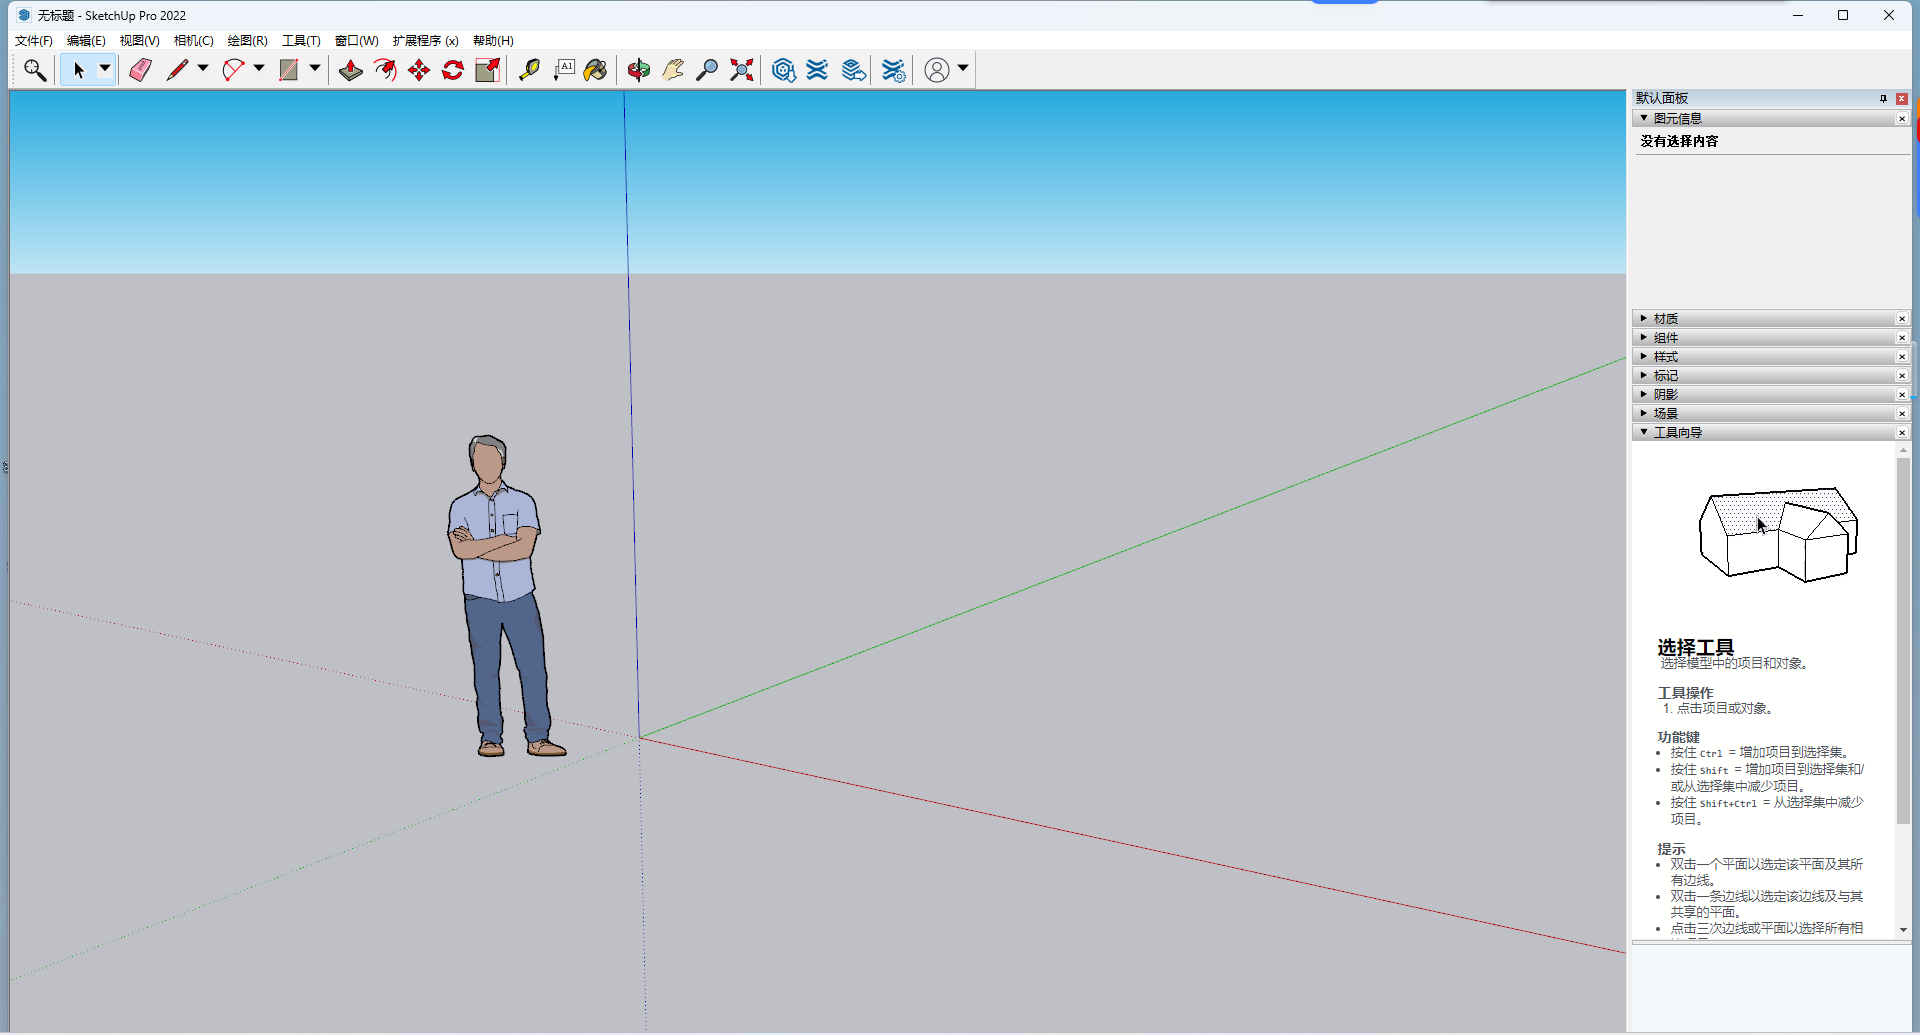Open the Rectangle tool dropdown arrow

[x=313, y=70]
